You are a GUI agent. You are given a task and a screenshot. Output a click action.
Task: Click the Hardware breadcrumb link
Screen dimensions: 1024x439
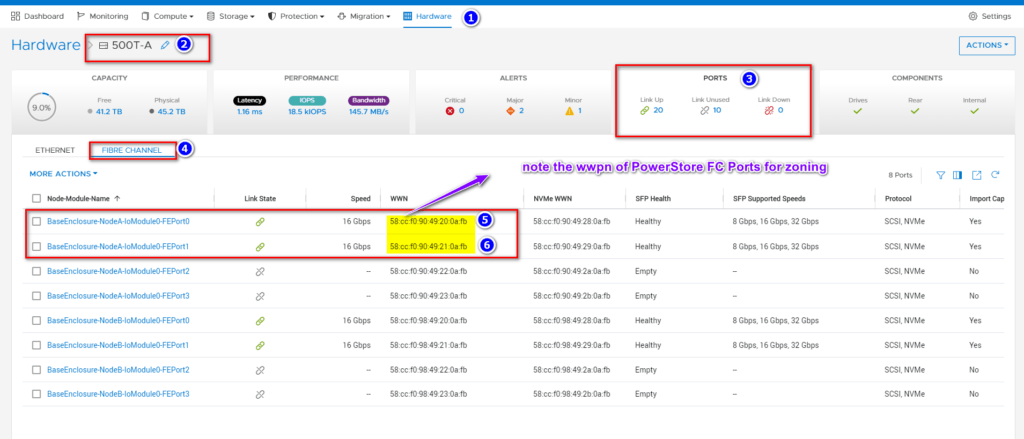pyautogui.click(x=46, y=45)
